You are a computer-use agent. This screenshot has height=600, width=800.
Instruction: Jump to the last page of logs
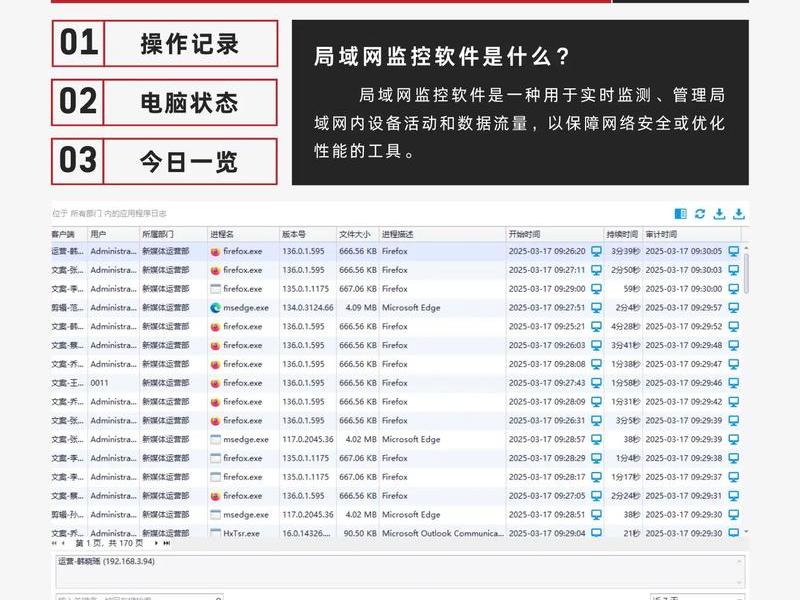[166, 543]
